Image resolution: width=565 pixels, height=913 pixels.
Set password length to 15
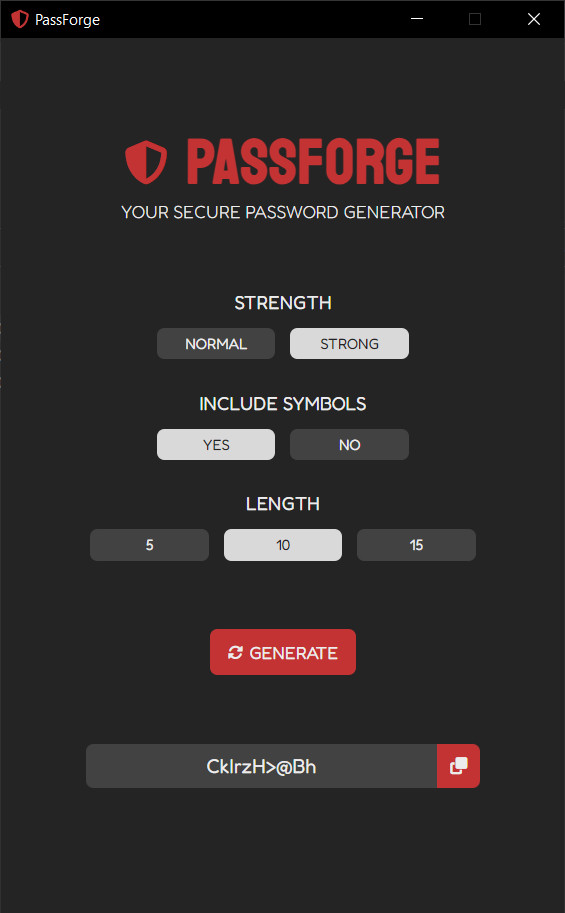pos(416,545)
